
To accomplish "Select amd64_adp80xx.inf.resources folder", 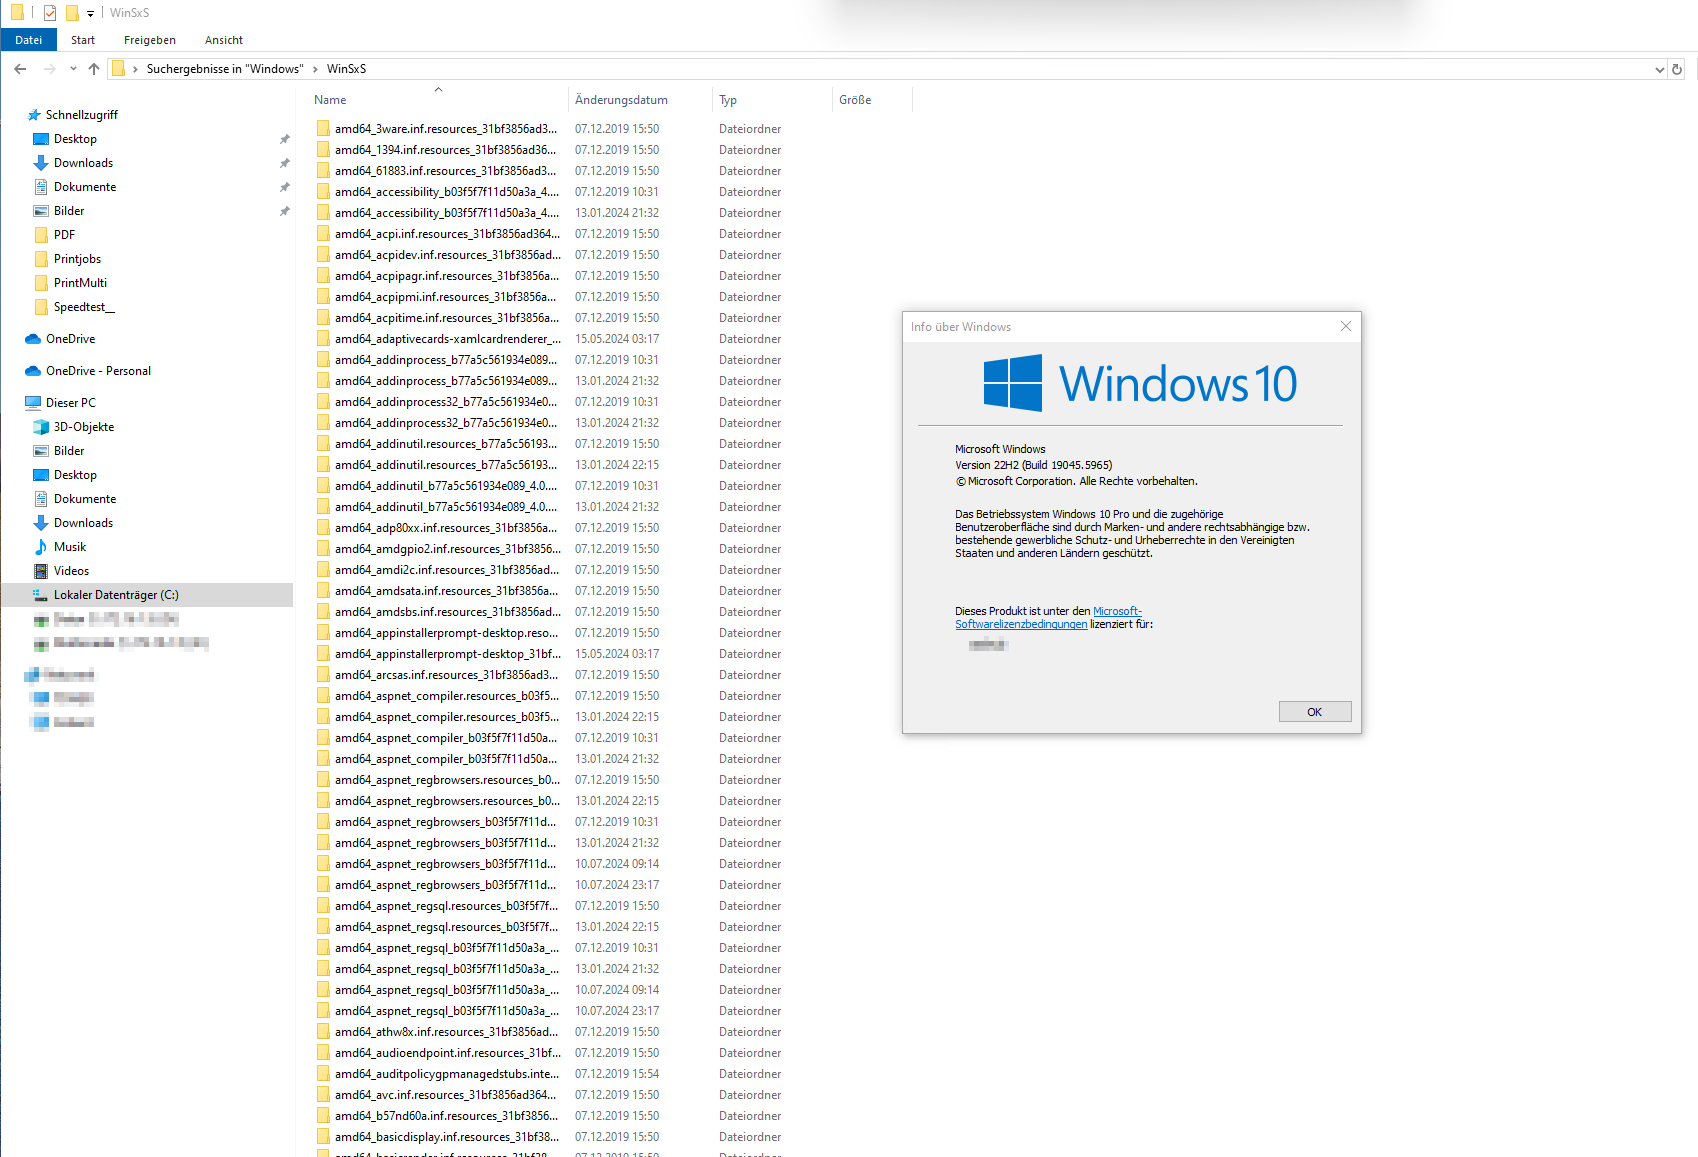I will pos(446,528).
